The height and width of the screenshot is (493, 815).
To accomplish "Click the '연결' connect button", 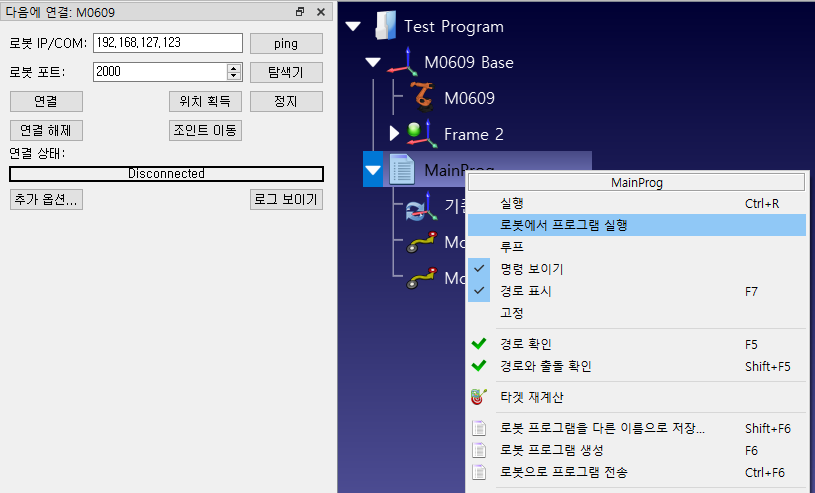I will click(46, 101).
